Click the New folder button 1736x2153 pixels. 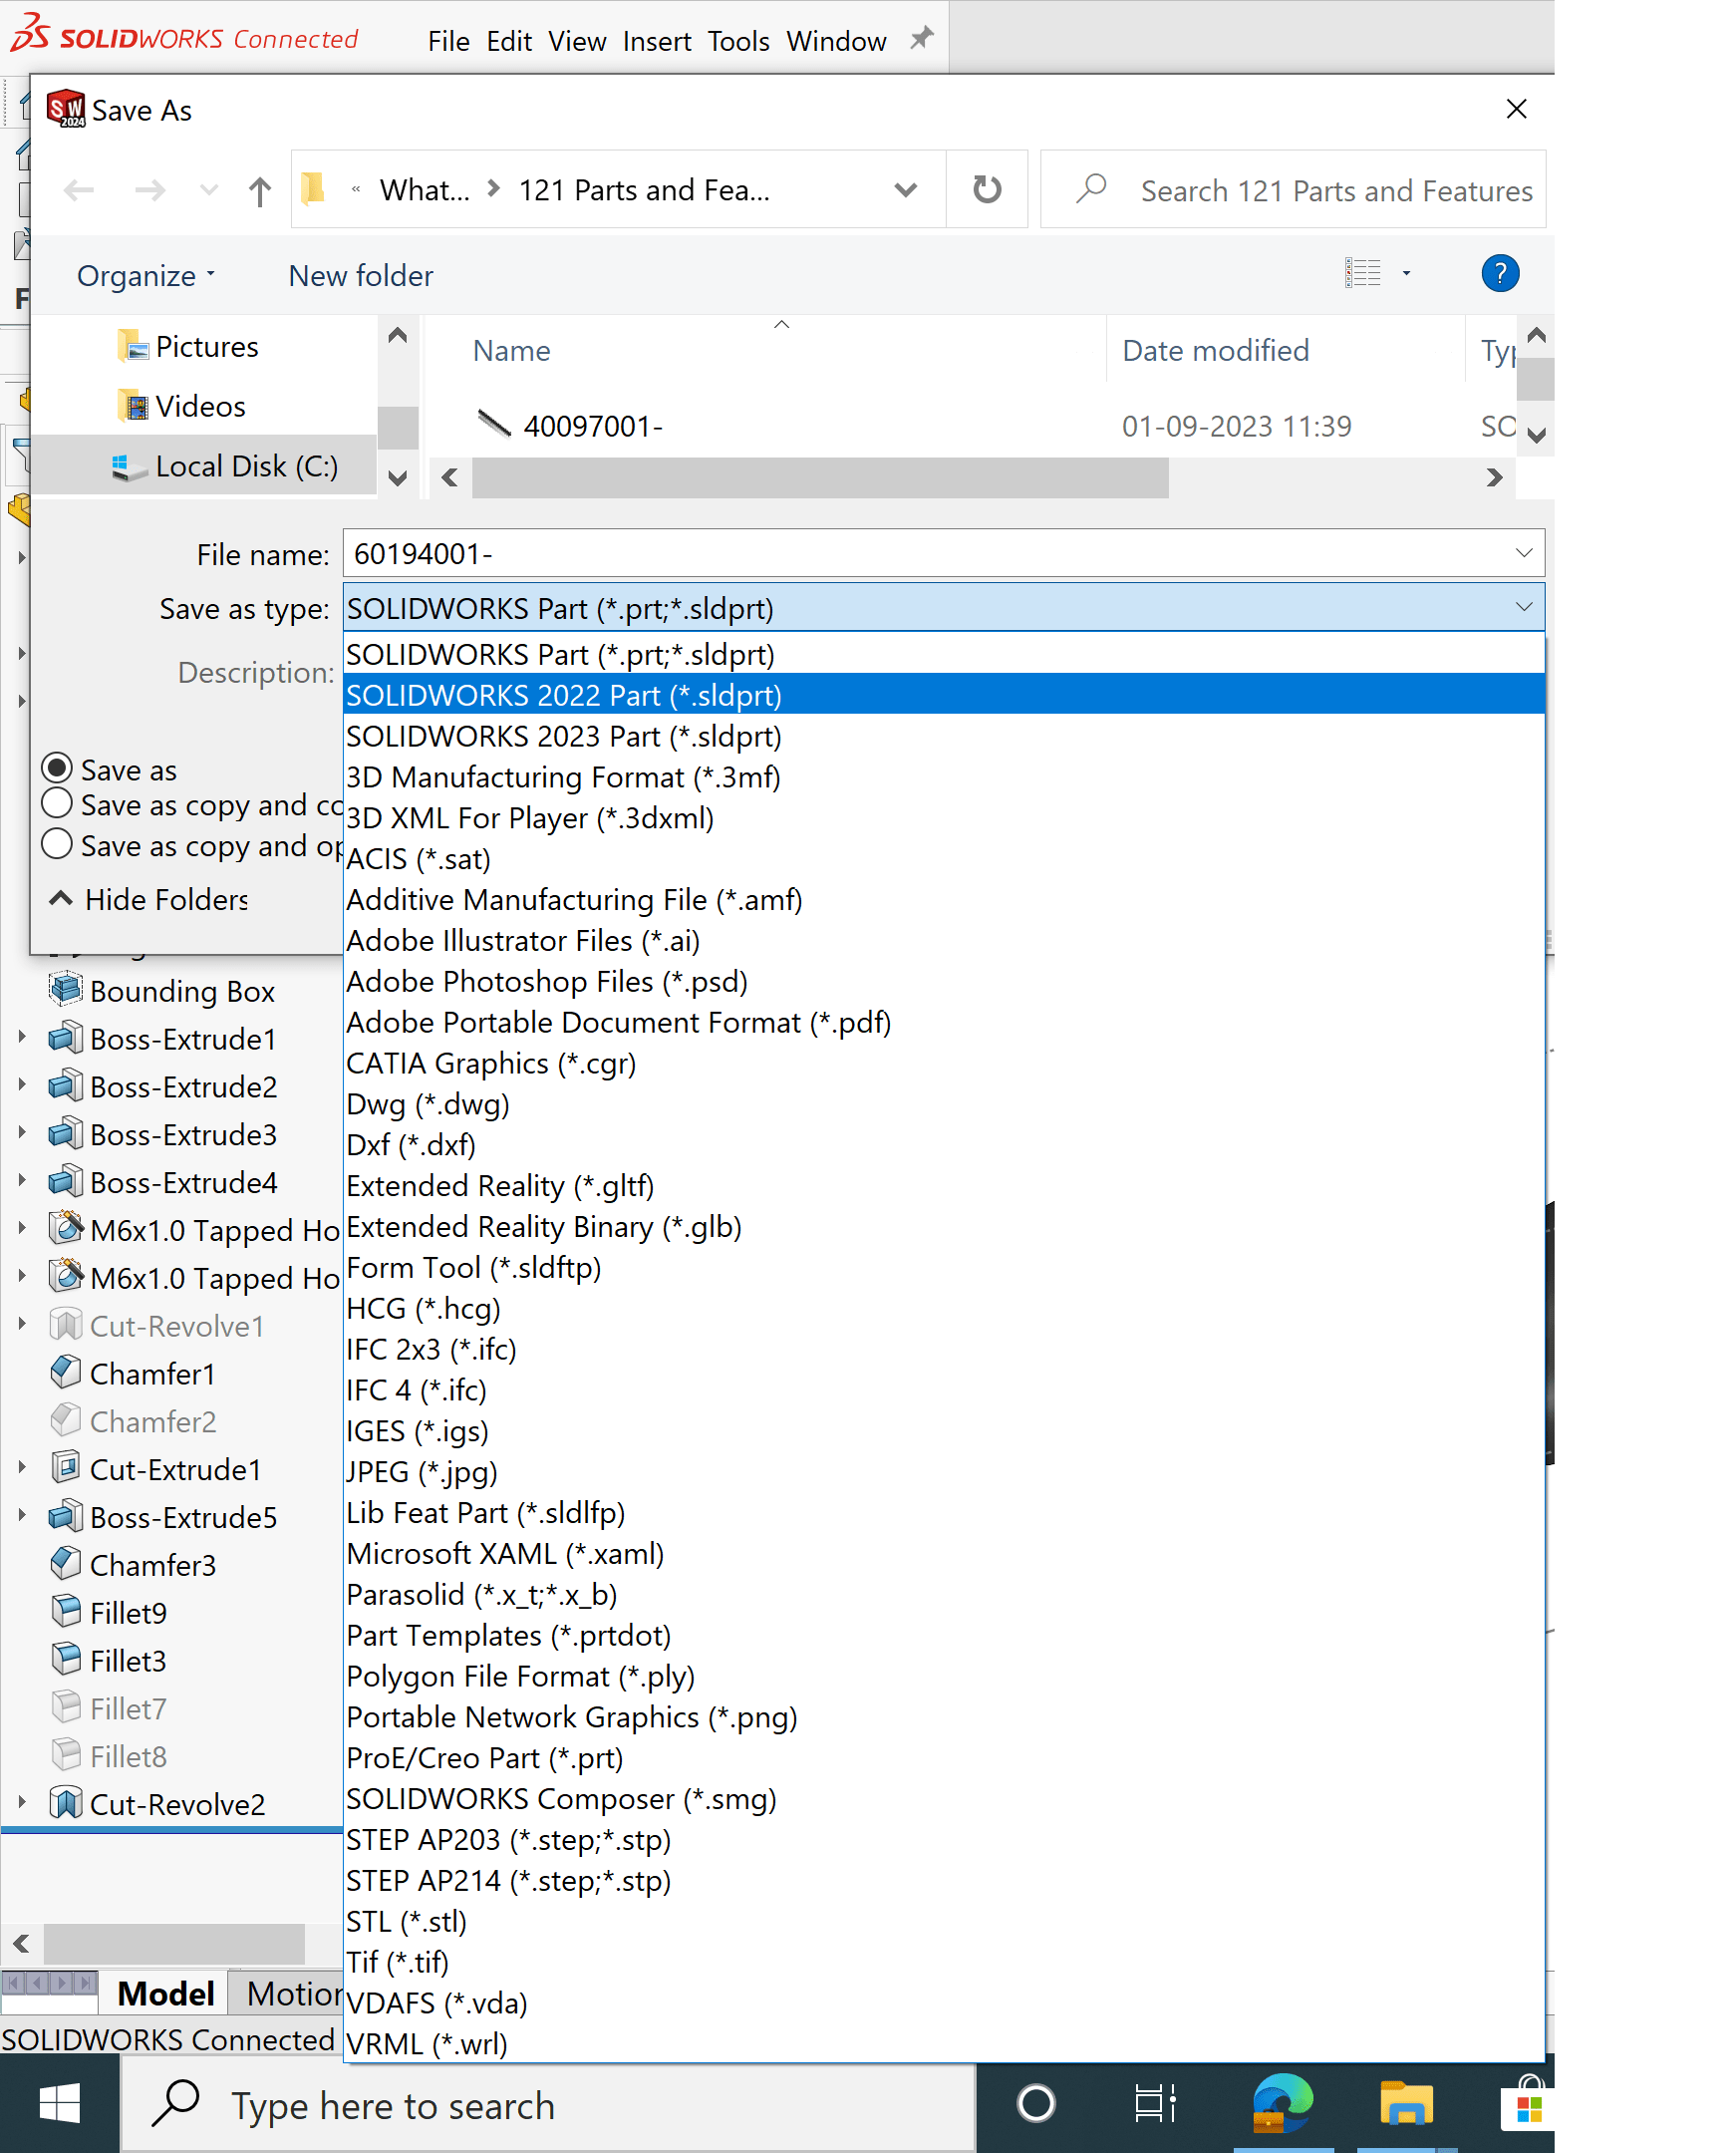click(360, 275)
